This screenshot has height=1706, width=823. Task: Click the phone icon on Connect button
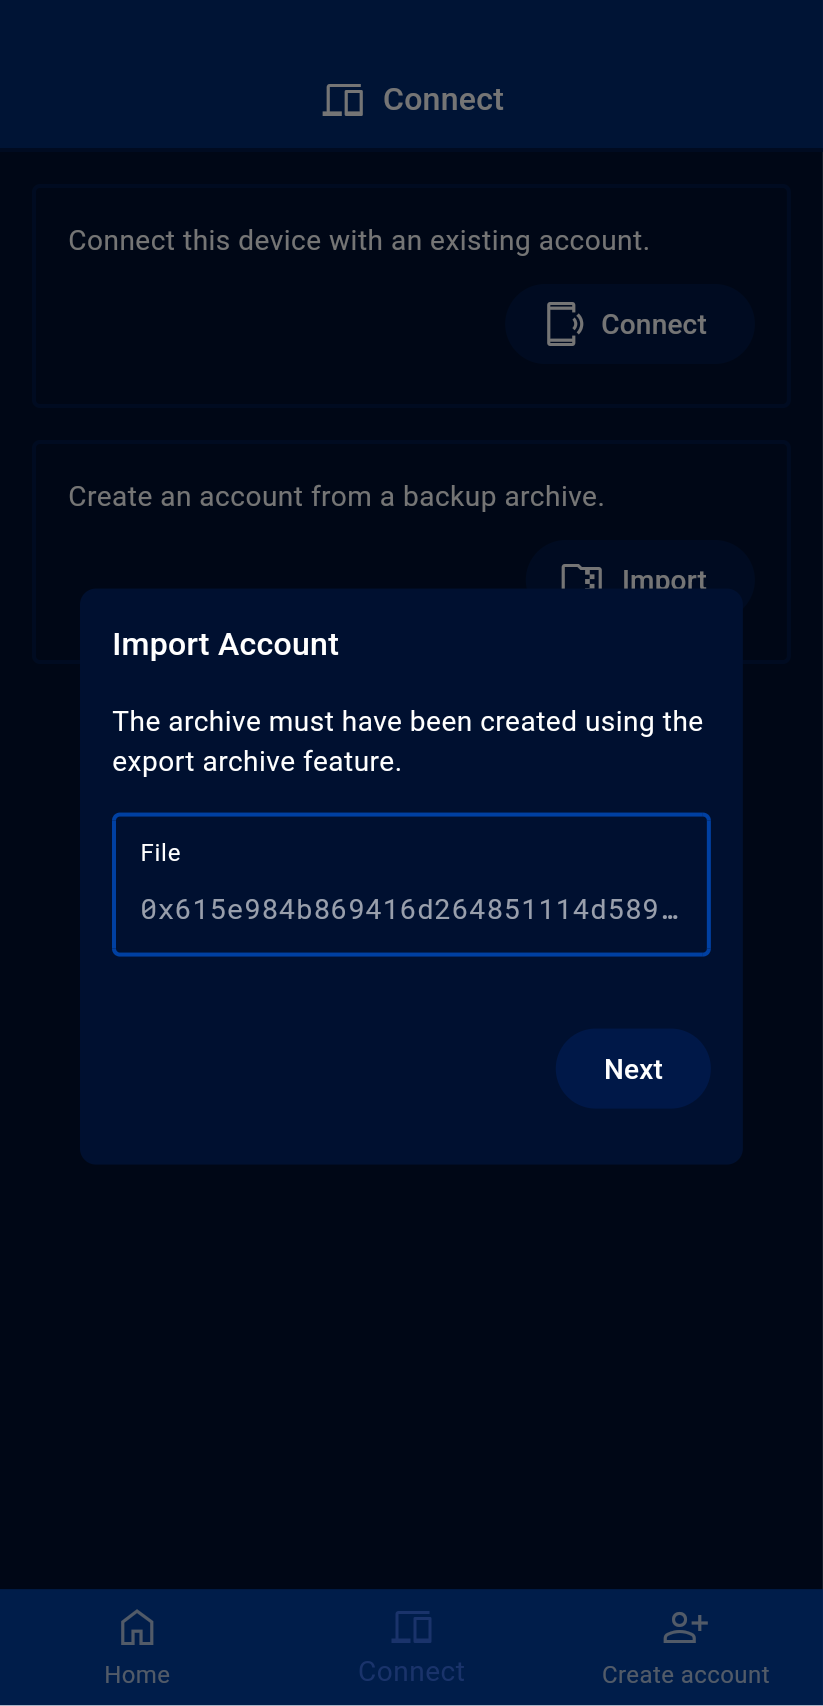[564, 324]
